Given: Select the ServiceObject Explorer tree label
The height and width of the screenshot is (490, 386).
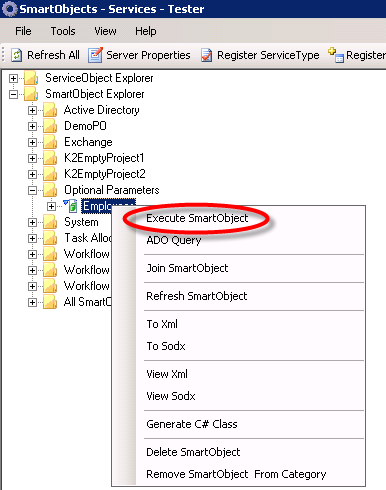Looking at the screenshot, I should (x=99, y=78).
